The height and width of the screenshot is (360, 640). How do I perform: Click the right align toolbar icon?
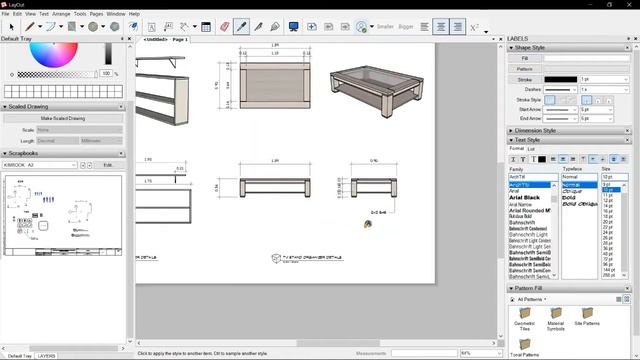pyautogui.click(x=458, y=27)
